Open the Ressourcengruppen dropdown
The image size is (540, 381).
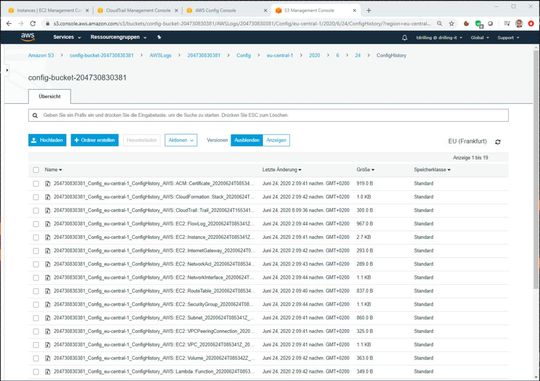(118, 37)
